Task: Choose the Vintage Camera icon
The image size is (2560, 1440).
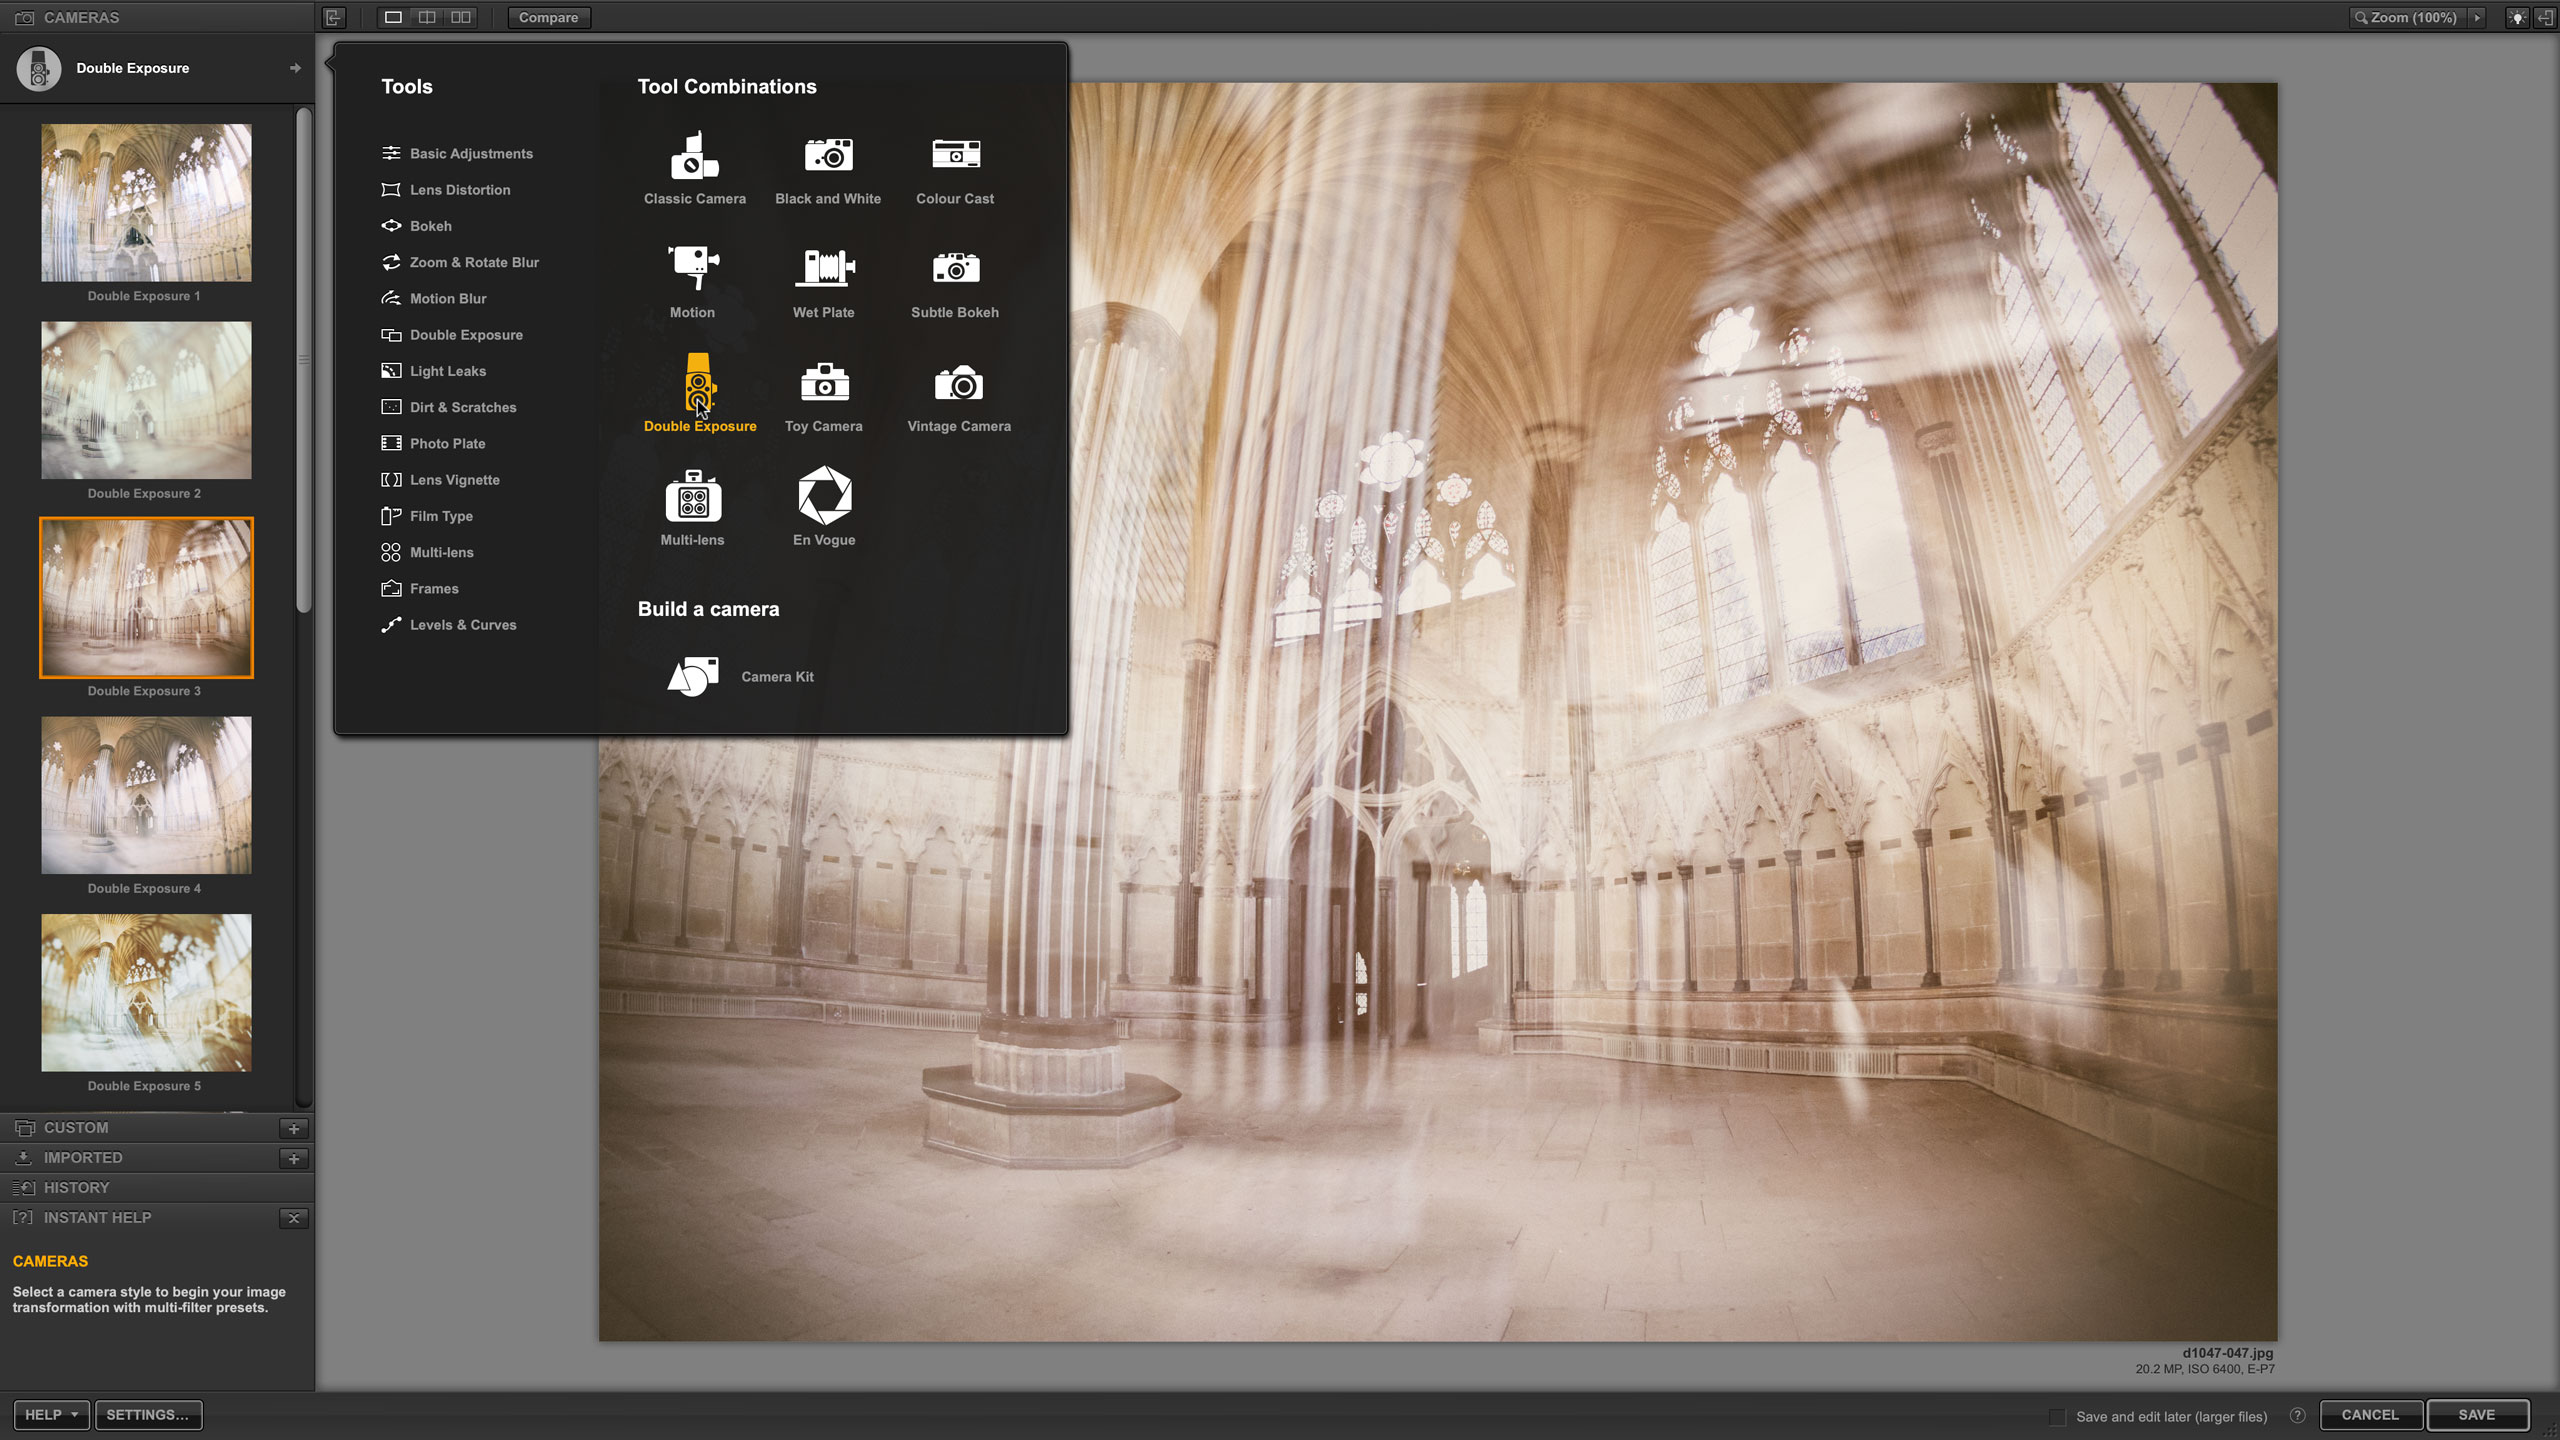Action: (958, 382)
